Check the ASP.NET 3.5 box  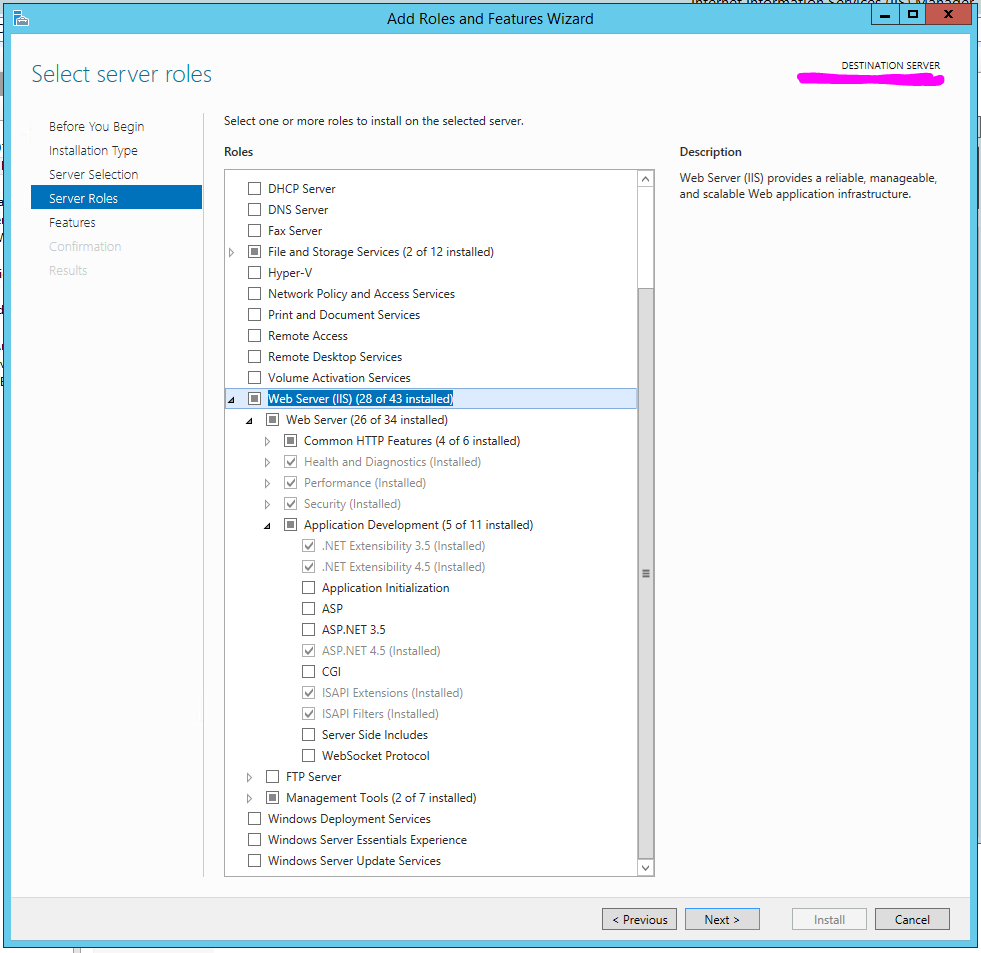click(308, 629)
